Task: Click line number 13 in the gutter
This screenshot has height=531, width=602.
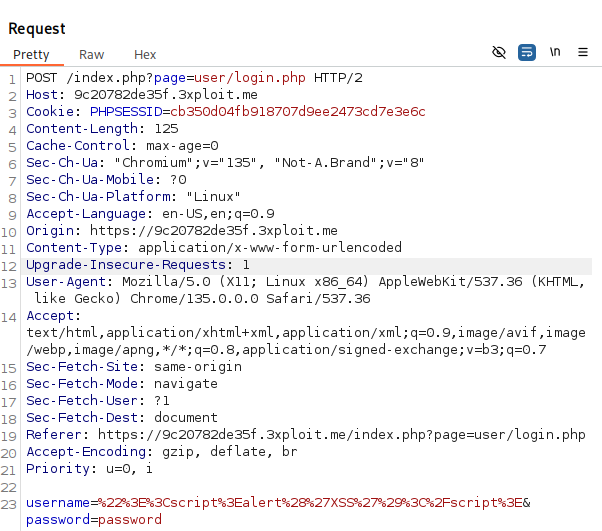Action: pyautogui.click(x=10, y=282)
